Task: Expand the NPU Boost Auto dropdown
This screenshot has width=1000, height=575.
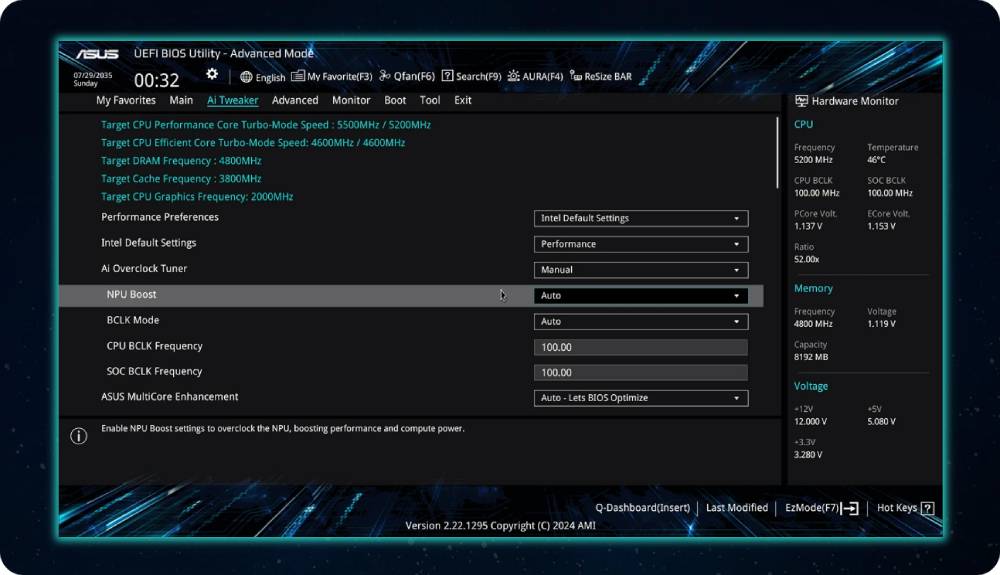Action: click(x=641, y=296)
